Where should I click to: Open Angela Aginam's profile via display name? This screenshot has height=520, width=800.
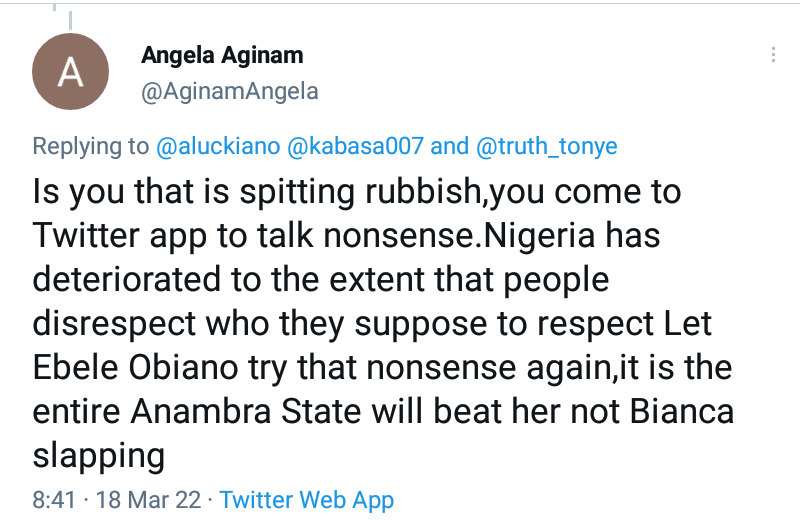[222, 55]
